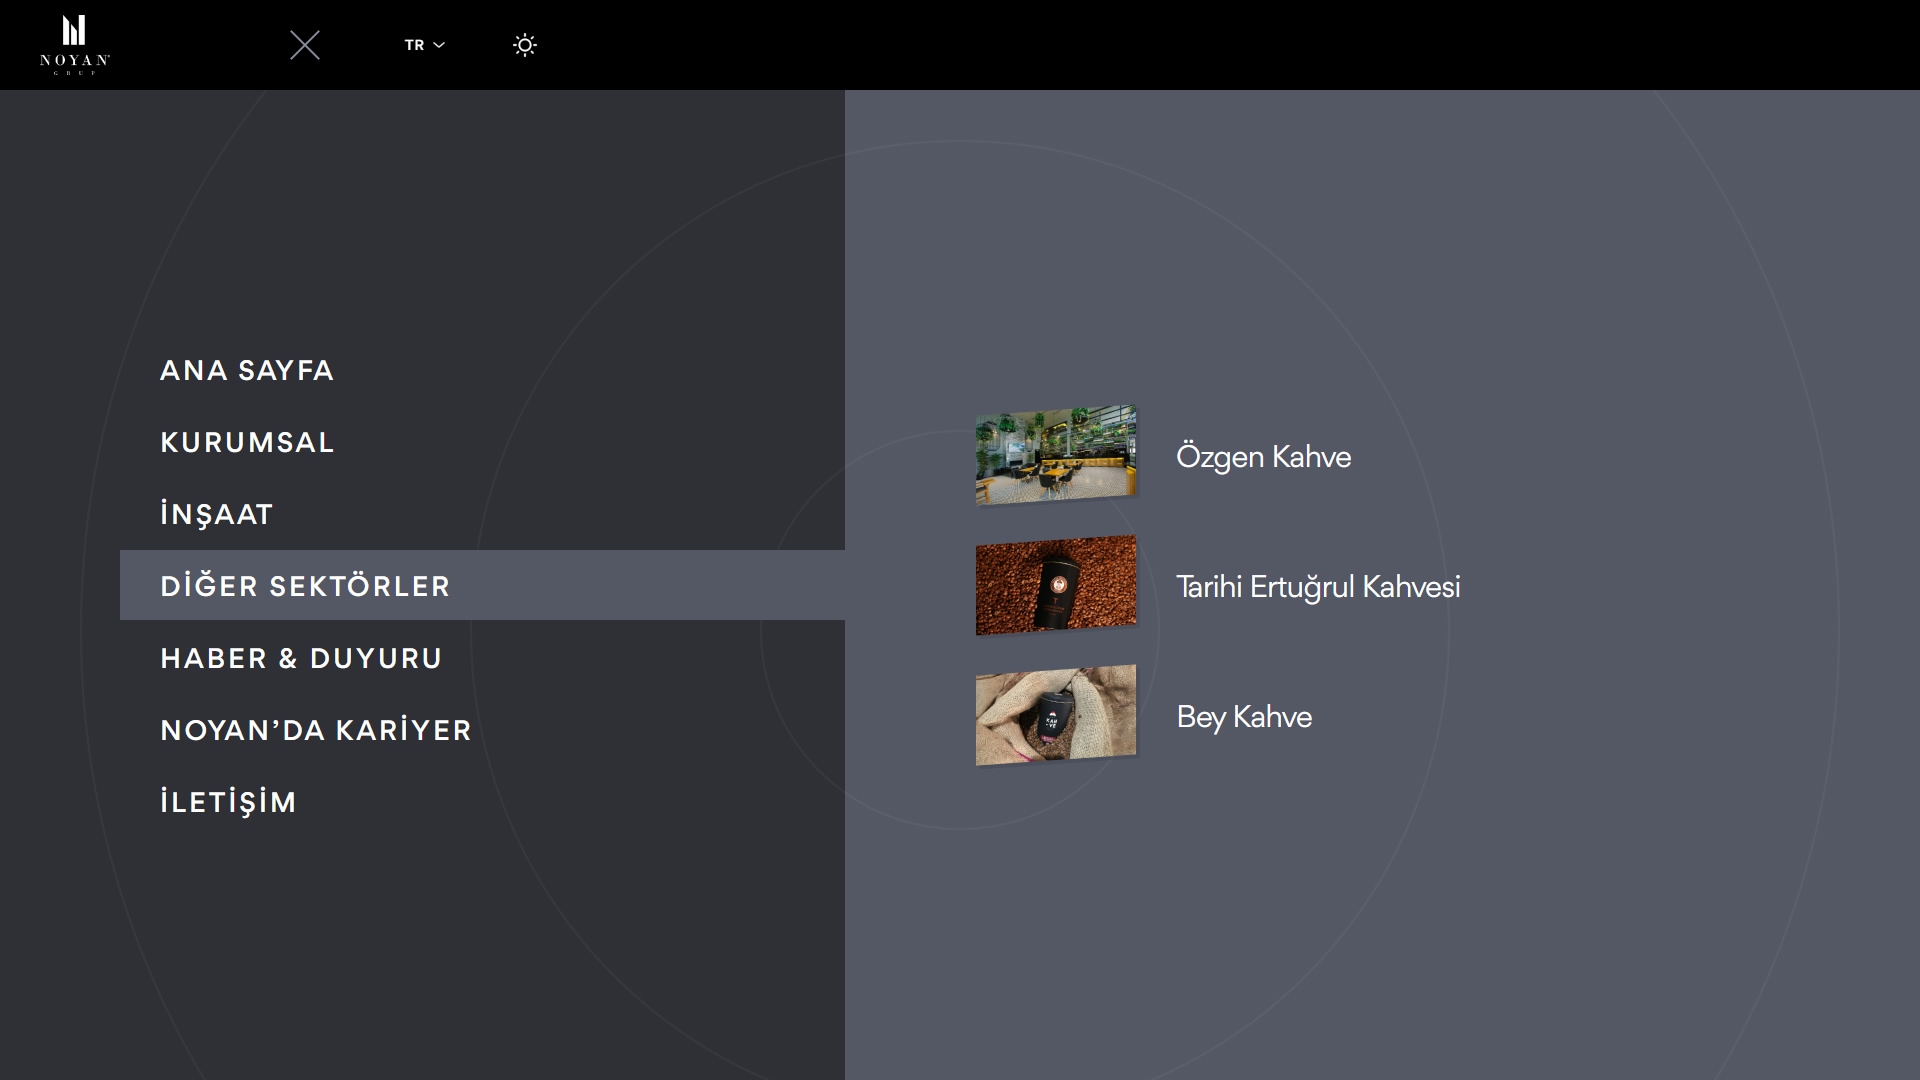Select DİĞER SEKTÖRLER in the menu
Screen dimensions: 1920x1080
(x=482, y=585)
